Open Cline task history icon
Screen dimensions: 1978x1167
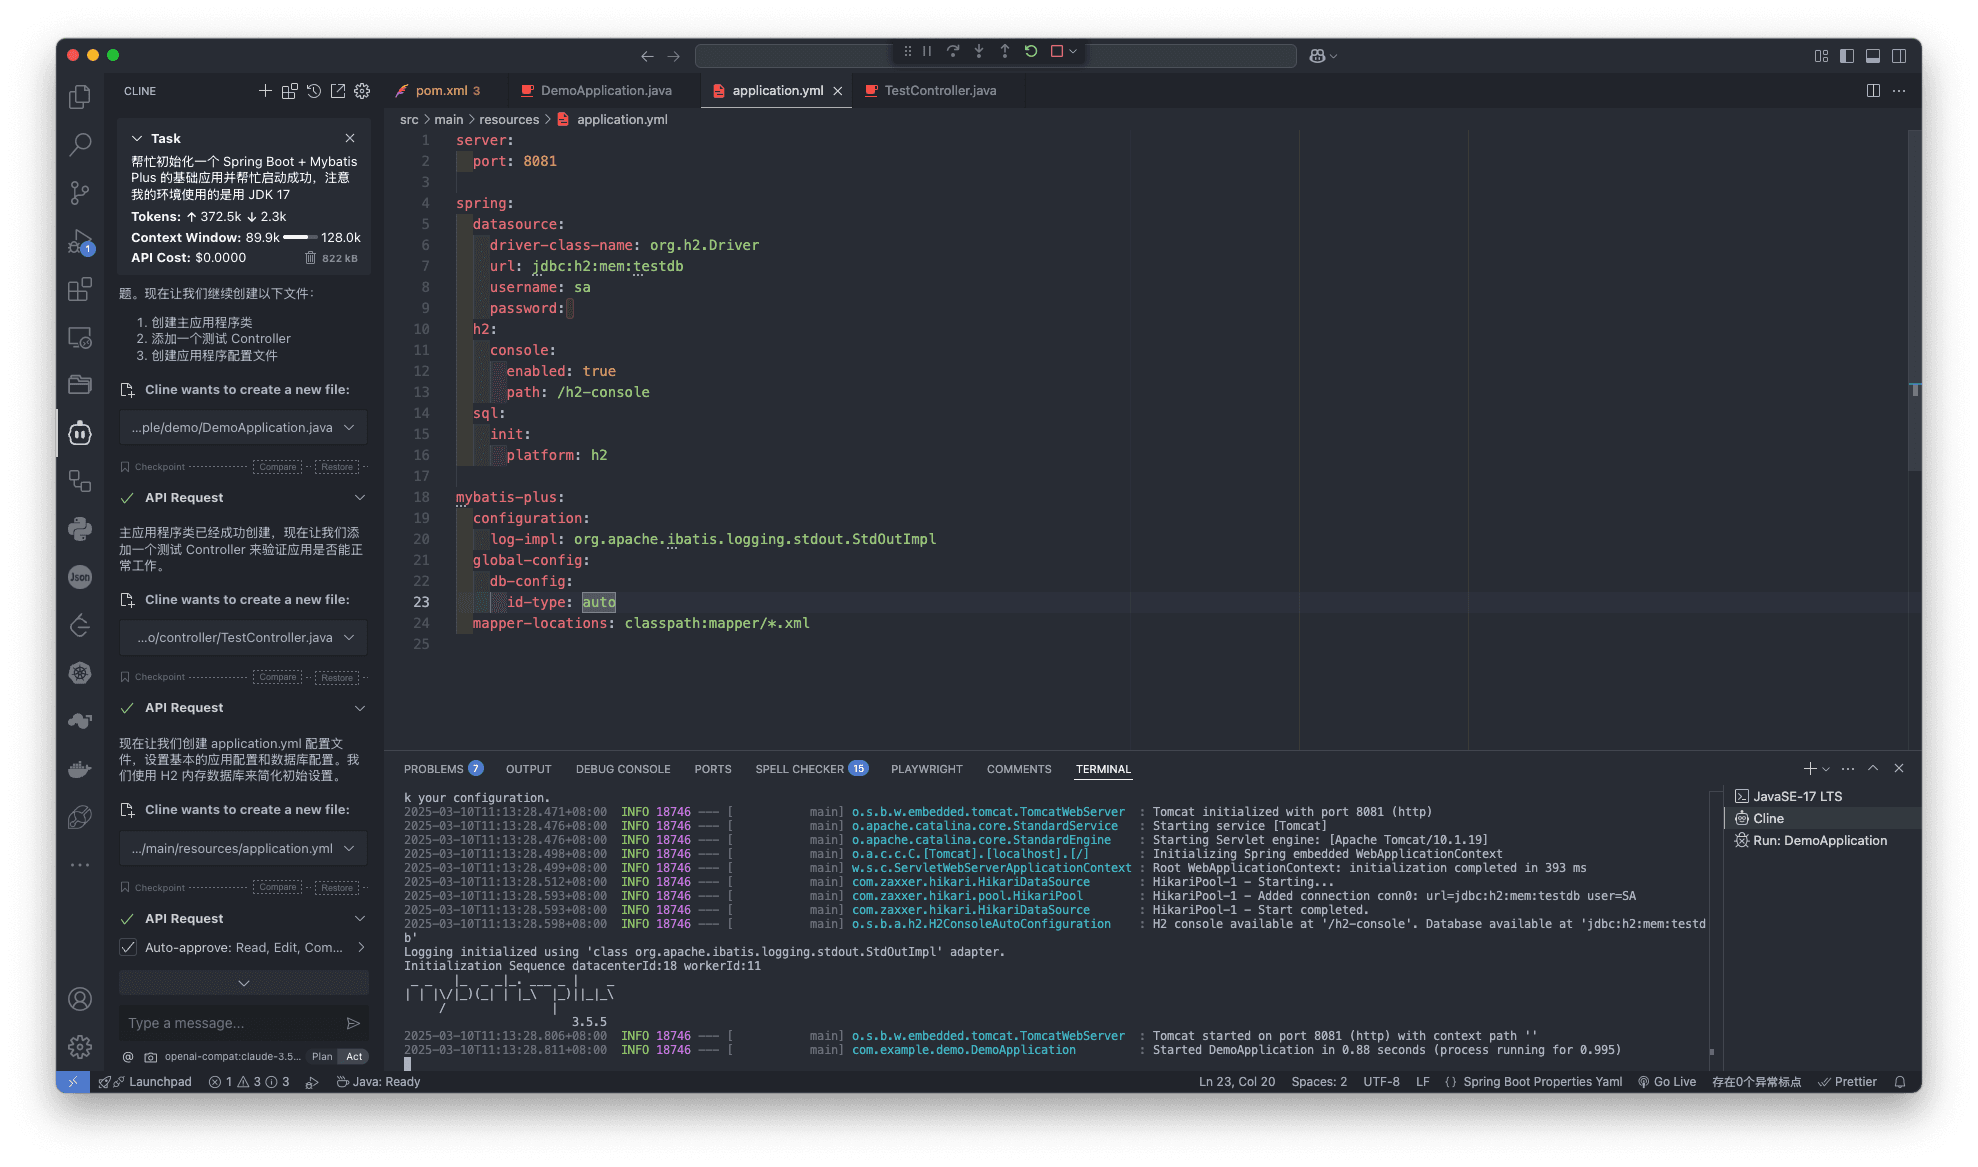pyautogui.click(x=313, y=90)
